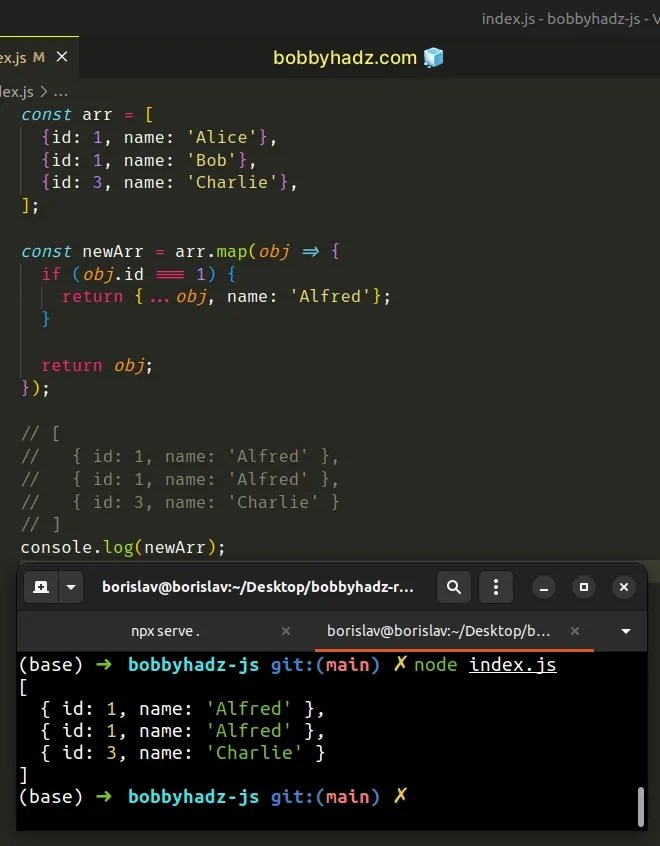Minimize the terminal window
660x846 pixels.
pos(544,587)
